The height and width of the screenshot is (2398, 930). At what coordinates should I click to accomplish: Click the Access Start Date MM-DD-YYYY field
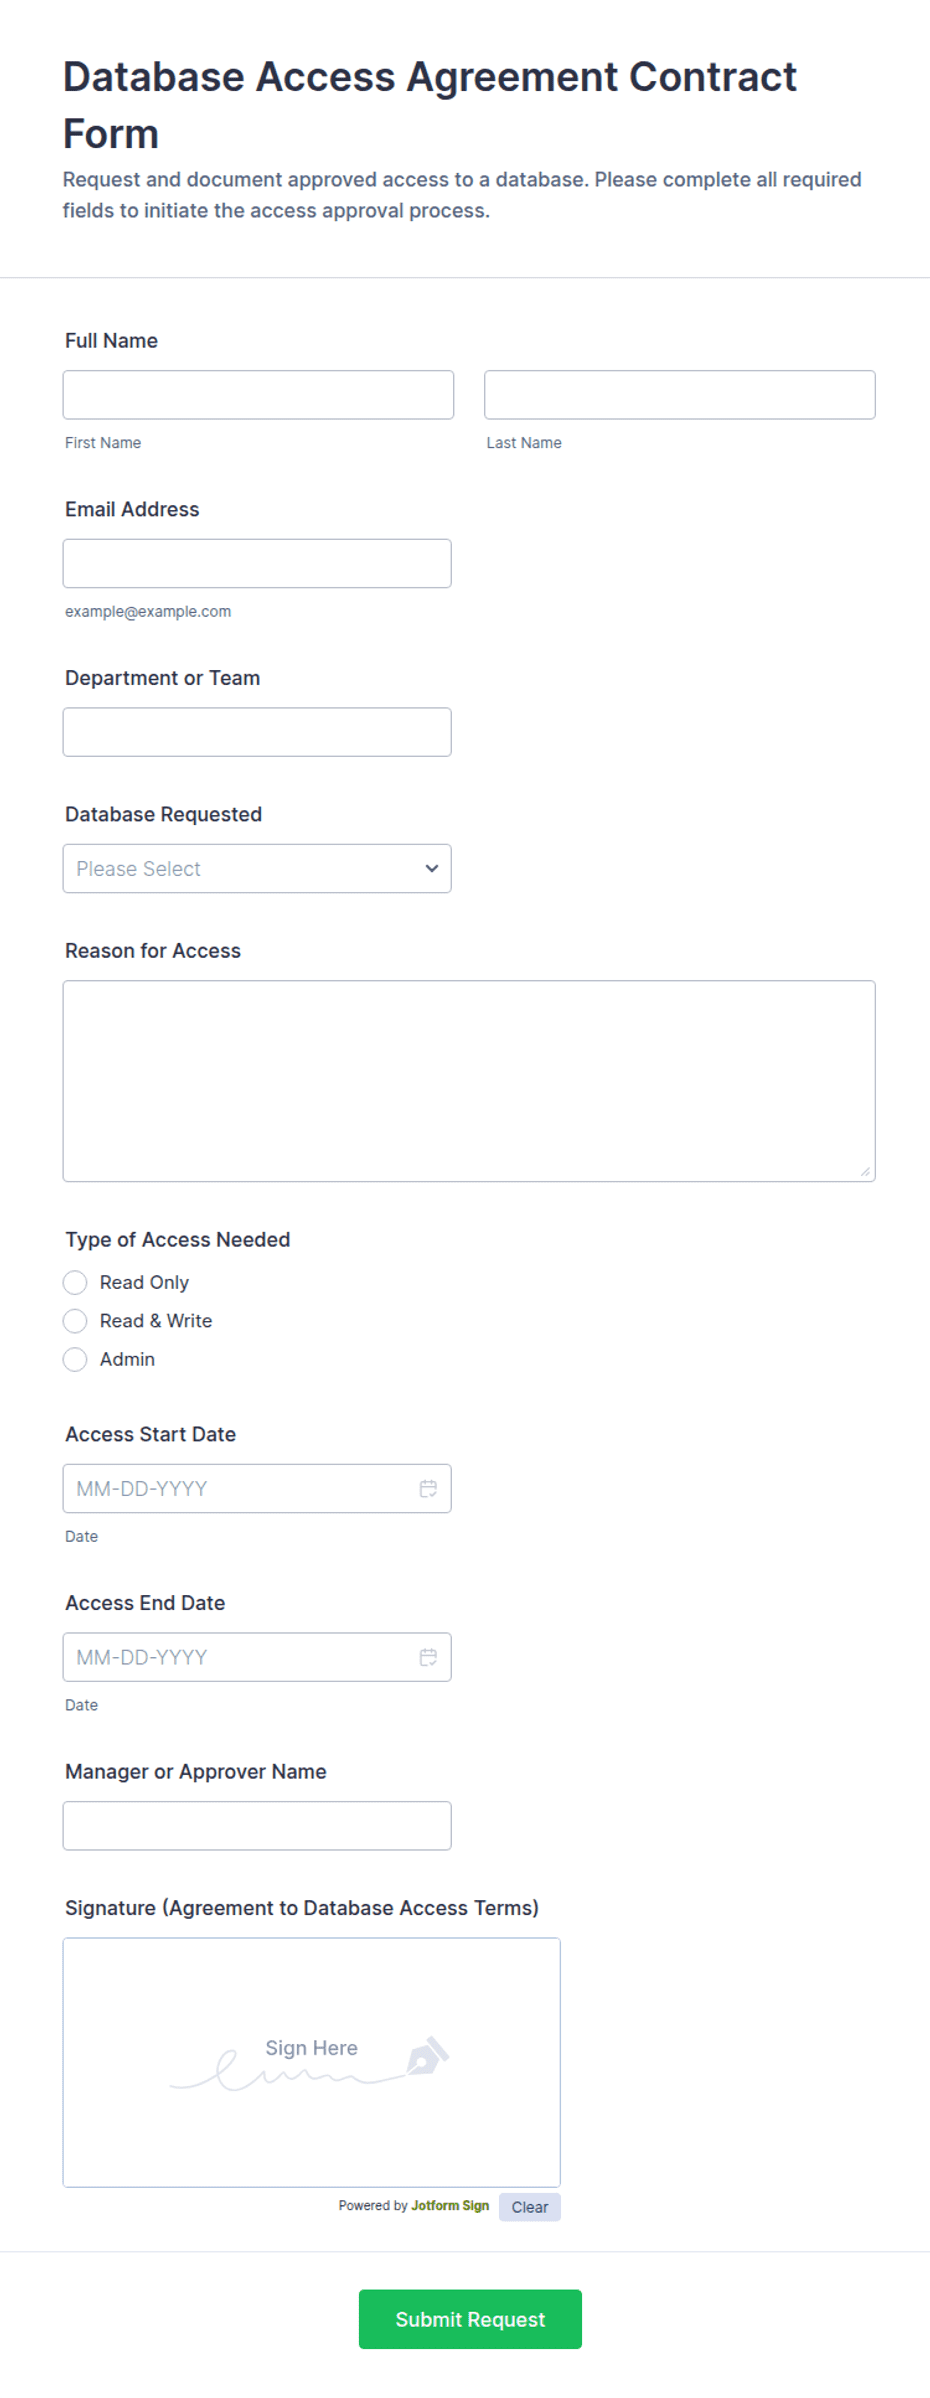click(240, 1488)
